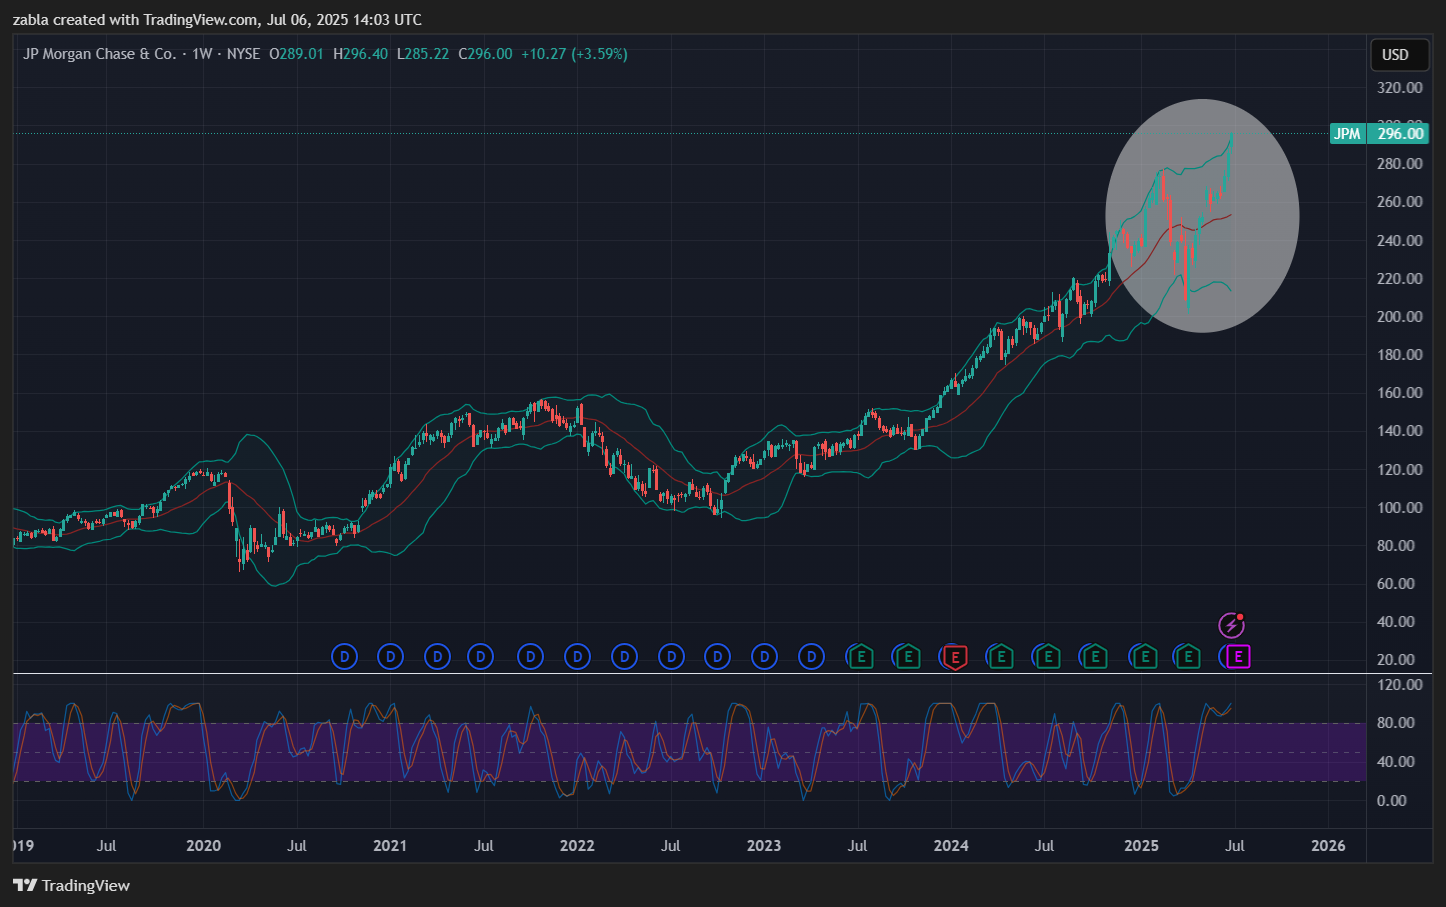The image size is (1446, 907).
Task: Click the TradingView logo at bottom left
Action: click(72, 885)
